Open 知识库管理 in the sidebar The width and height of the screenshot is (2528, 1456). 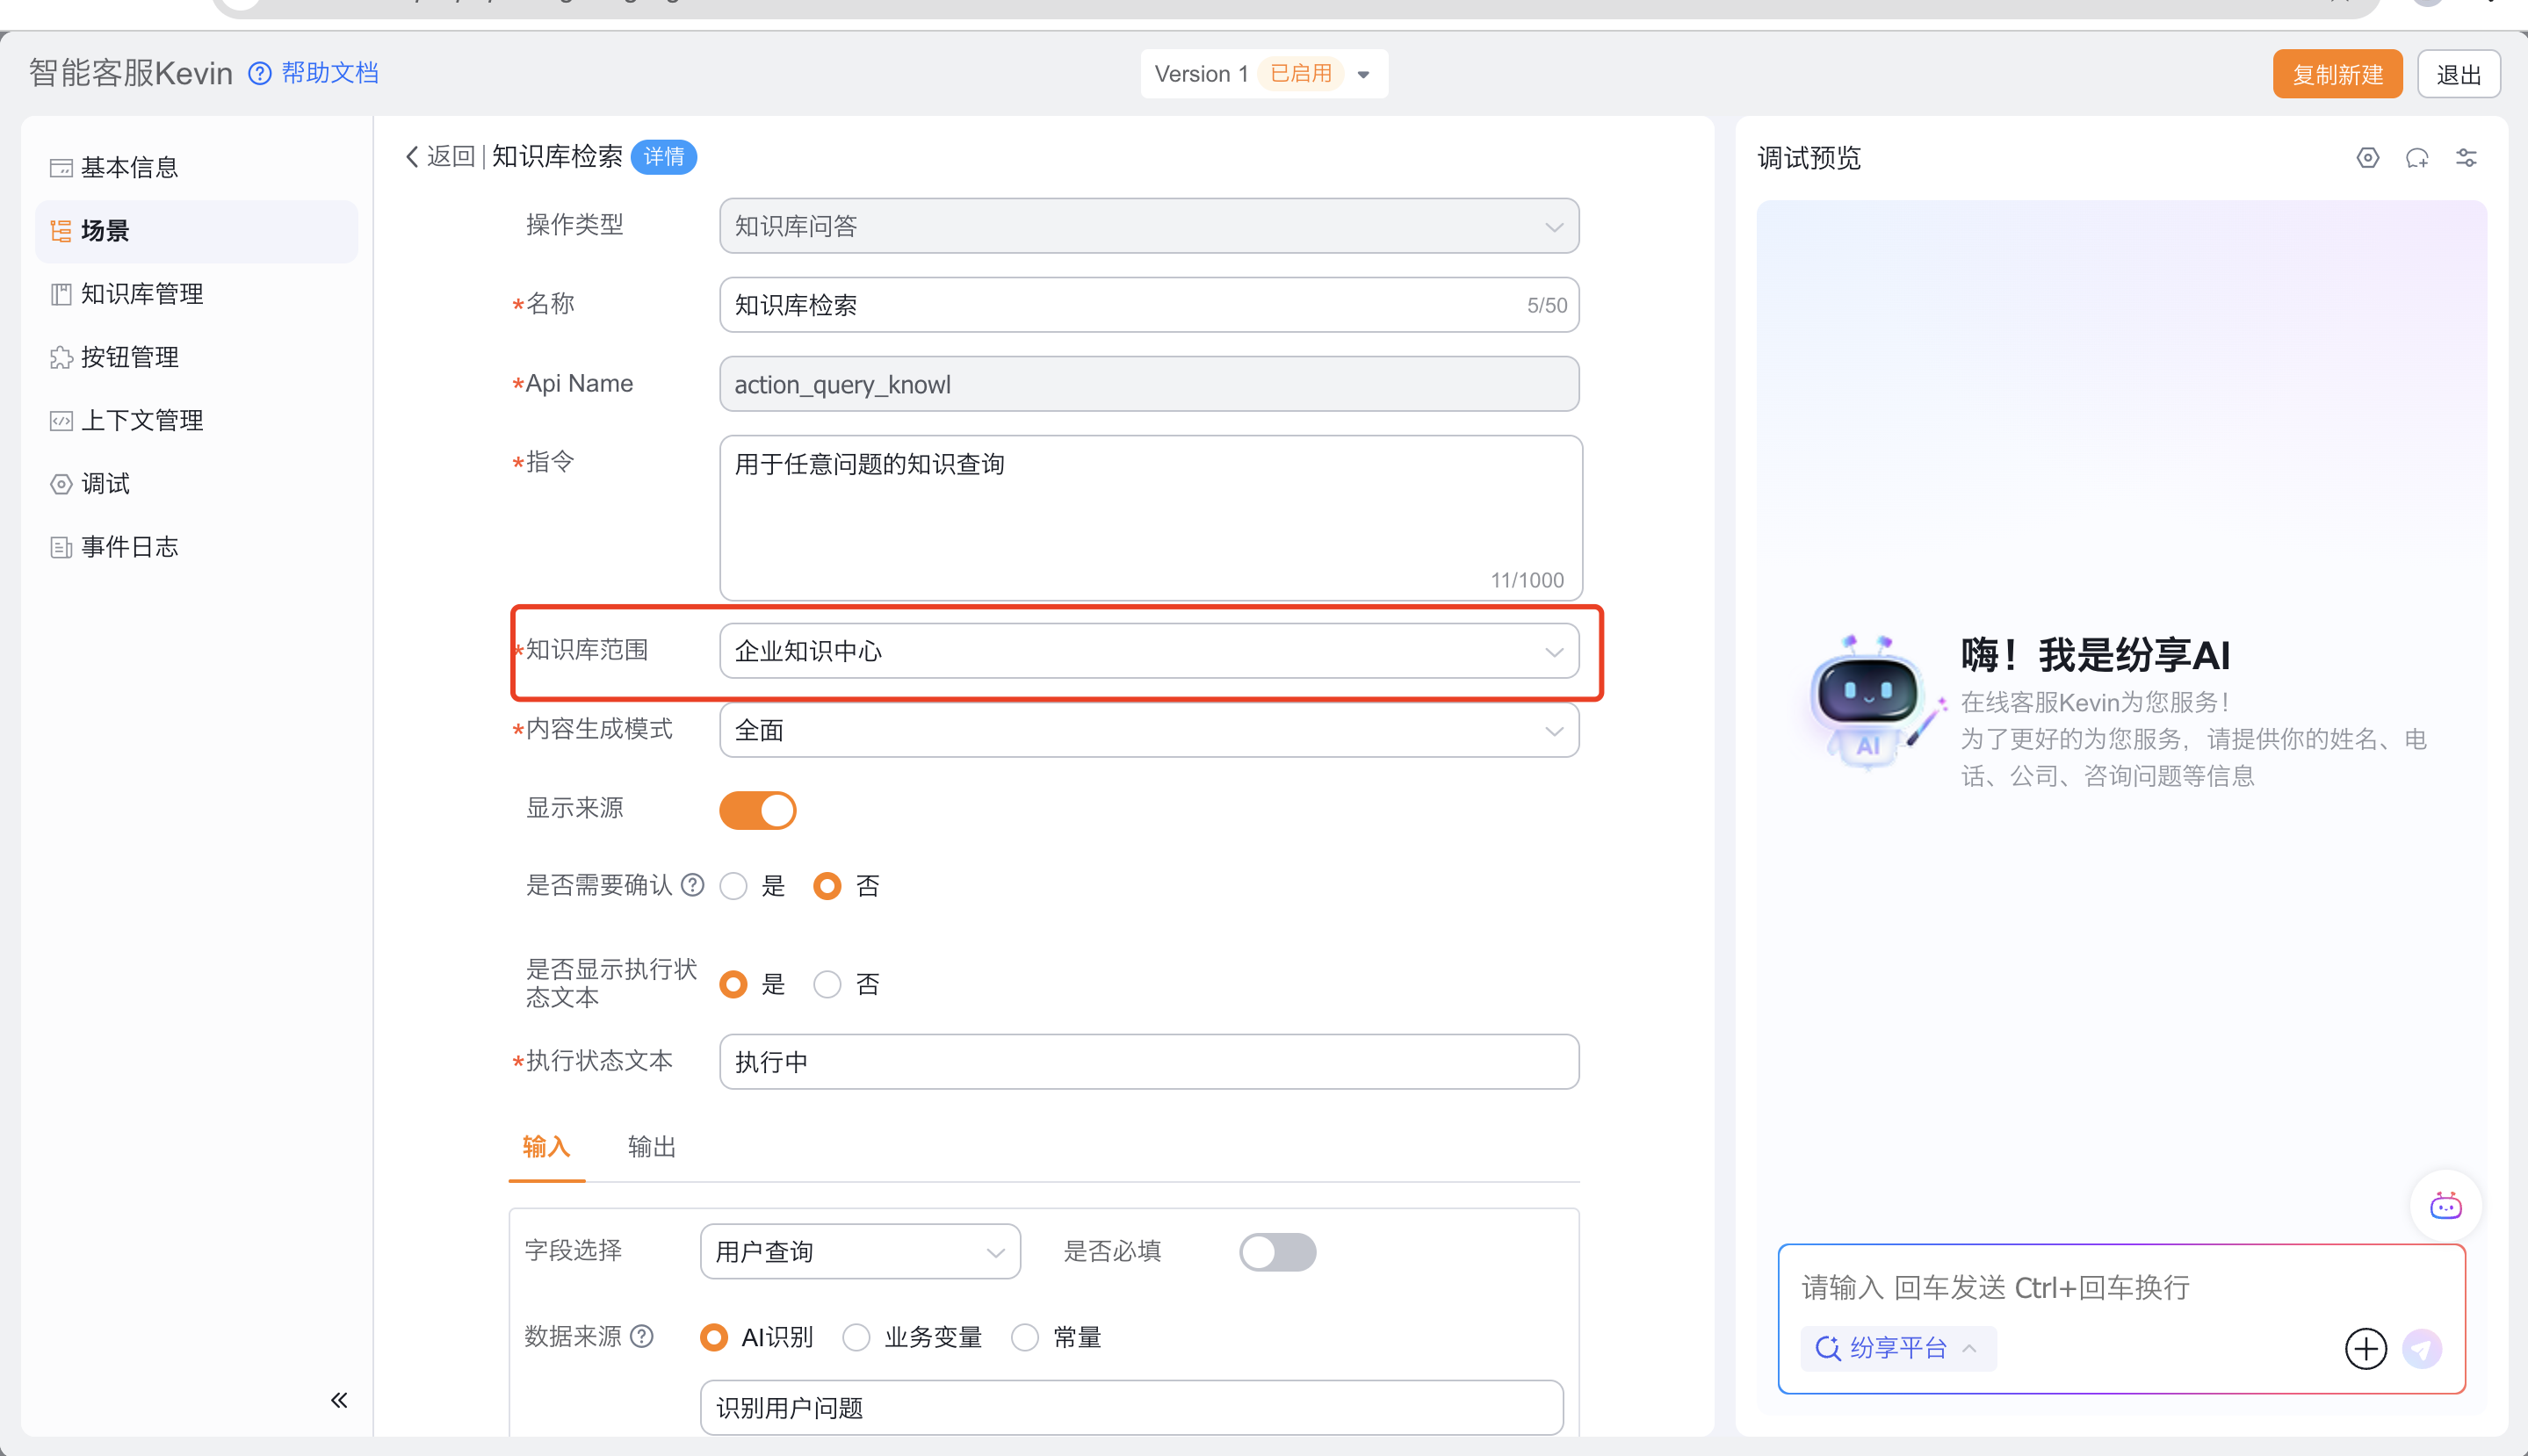(x=142, y=294)
